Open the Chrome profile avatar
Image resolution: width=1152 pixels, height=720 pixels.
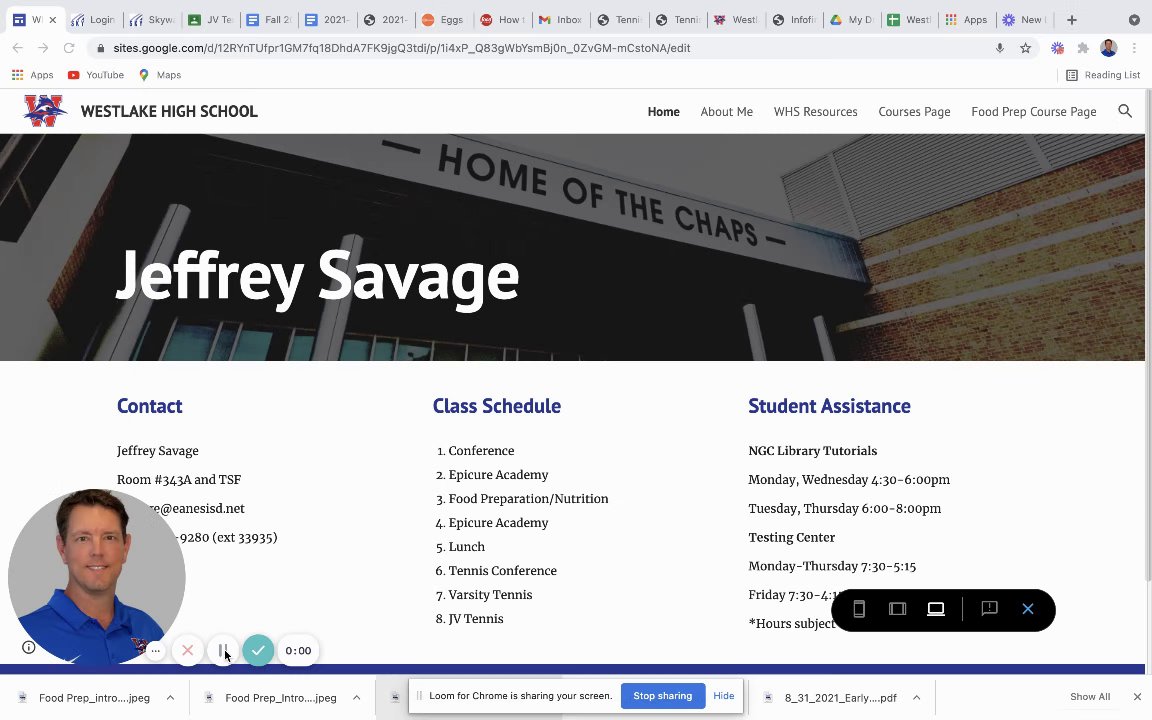(x=1109, y=48)
